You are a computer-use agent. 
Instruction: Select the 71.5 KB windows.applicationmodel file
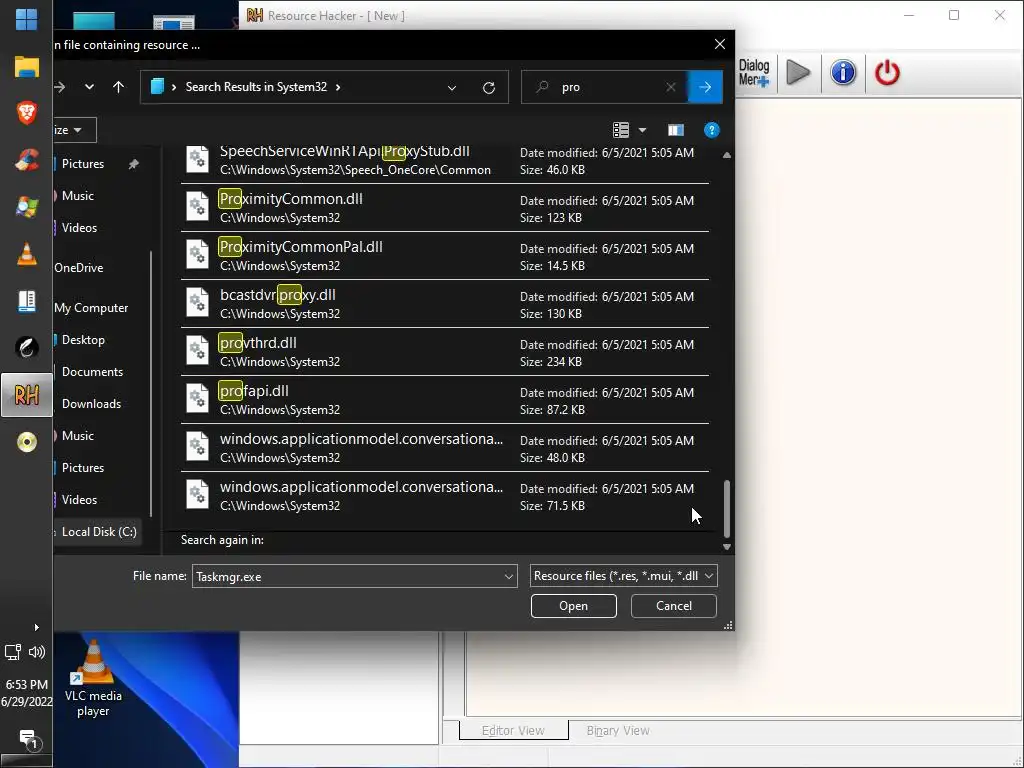(445, 496)
